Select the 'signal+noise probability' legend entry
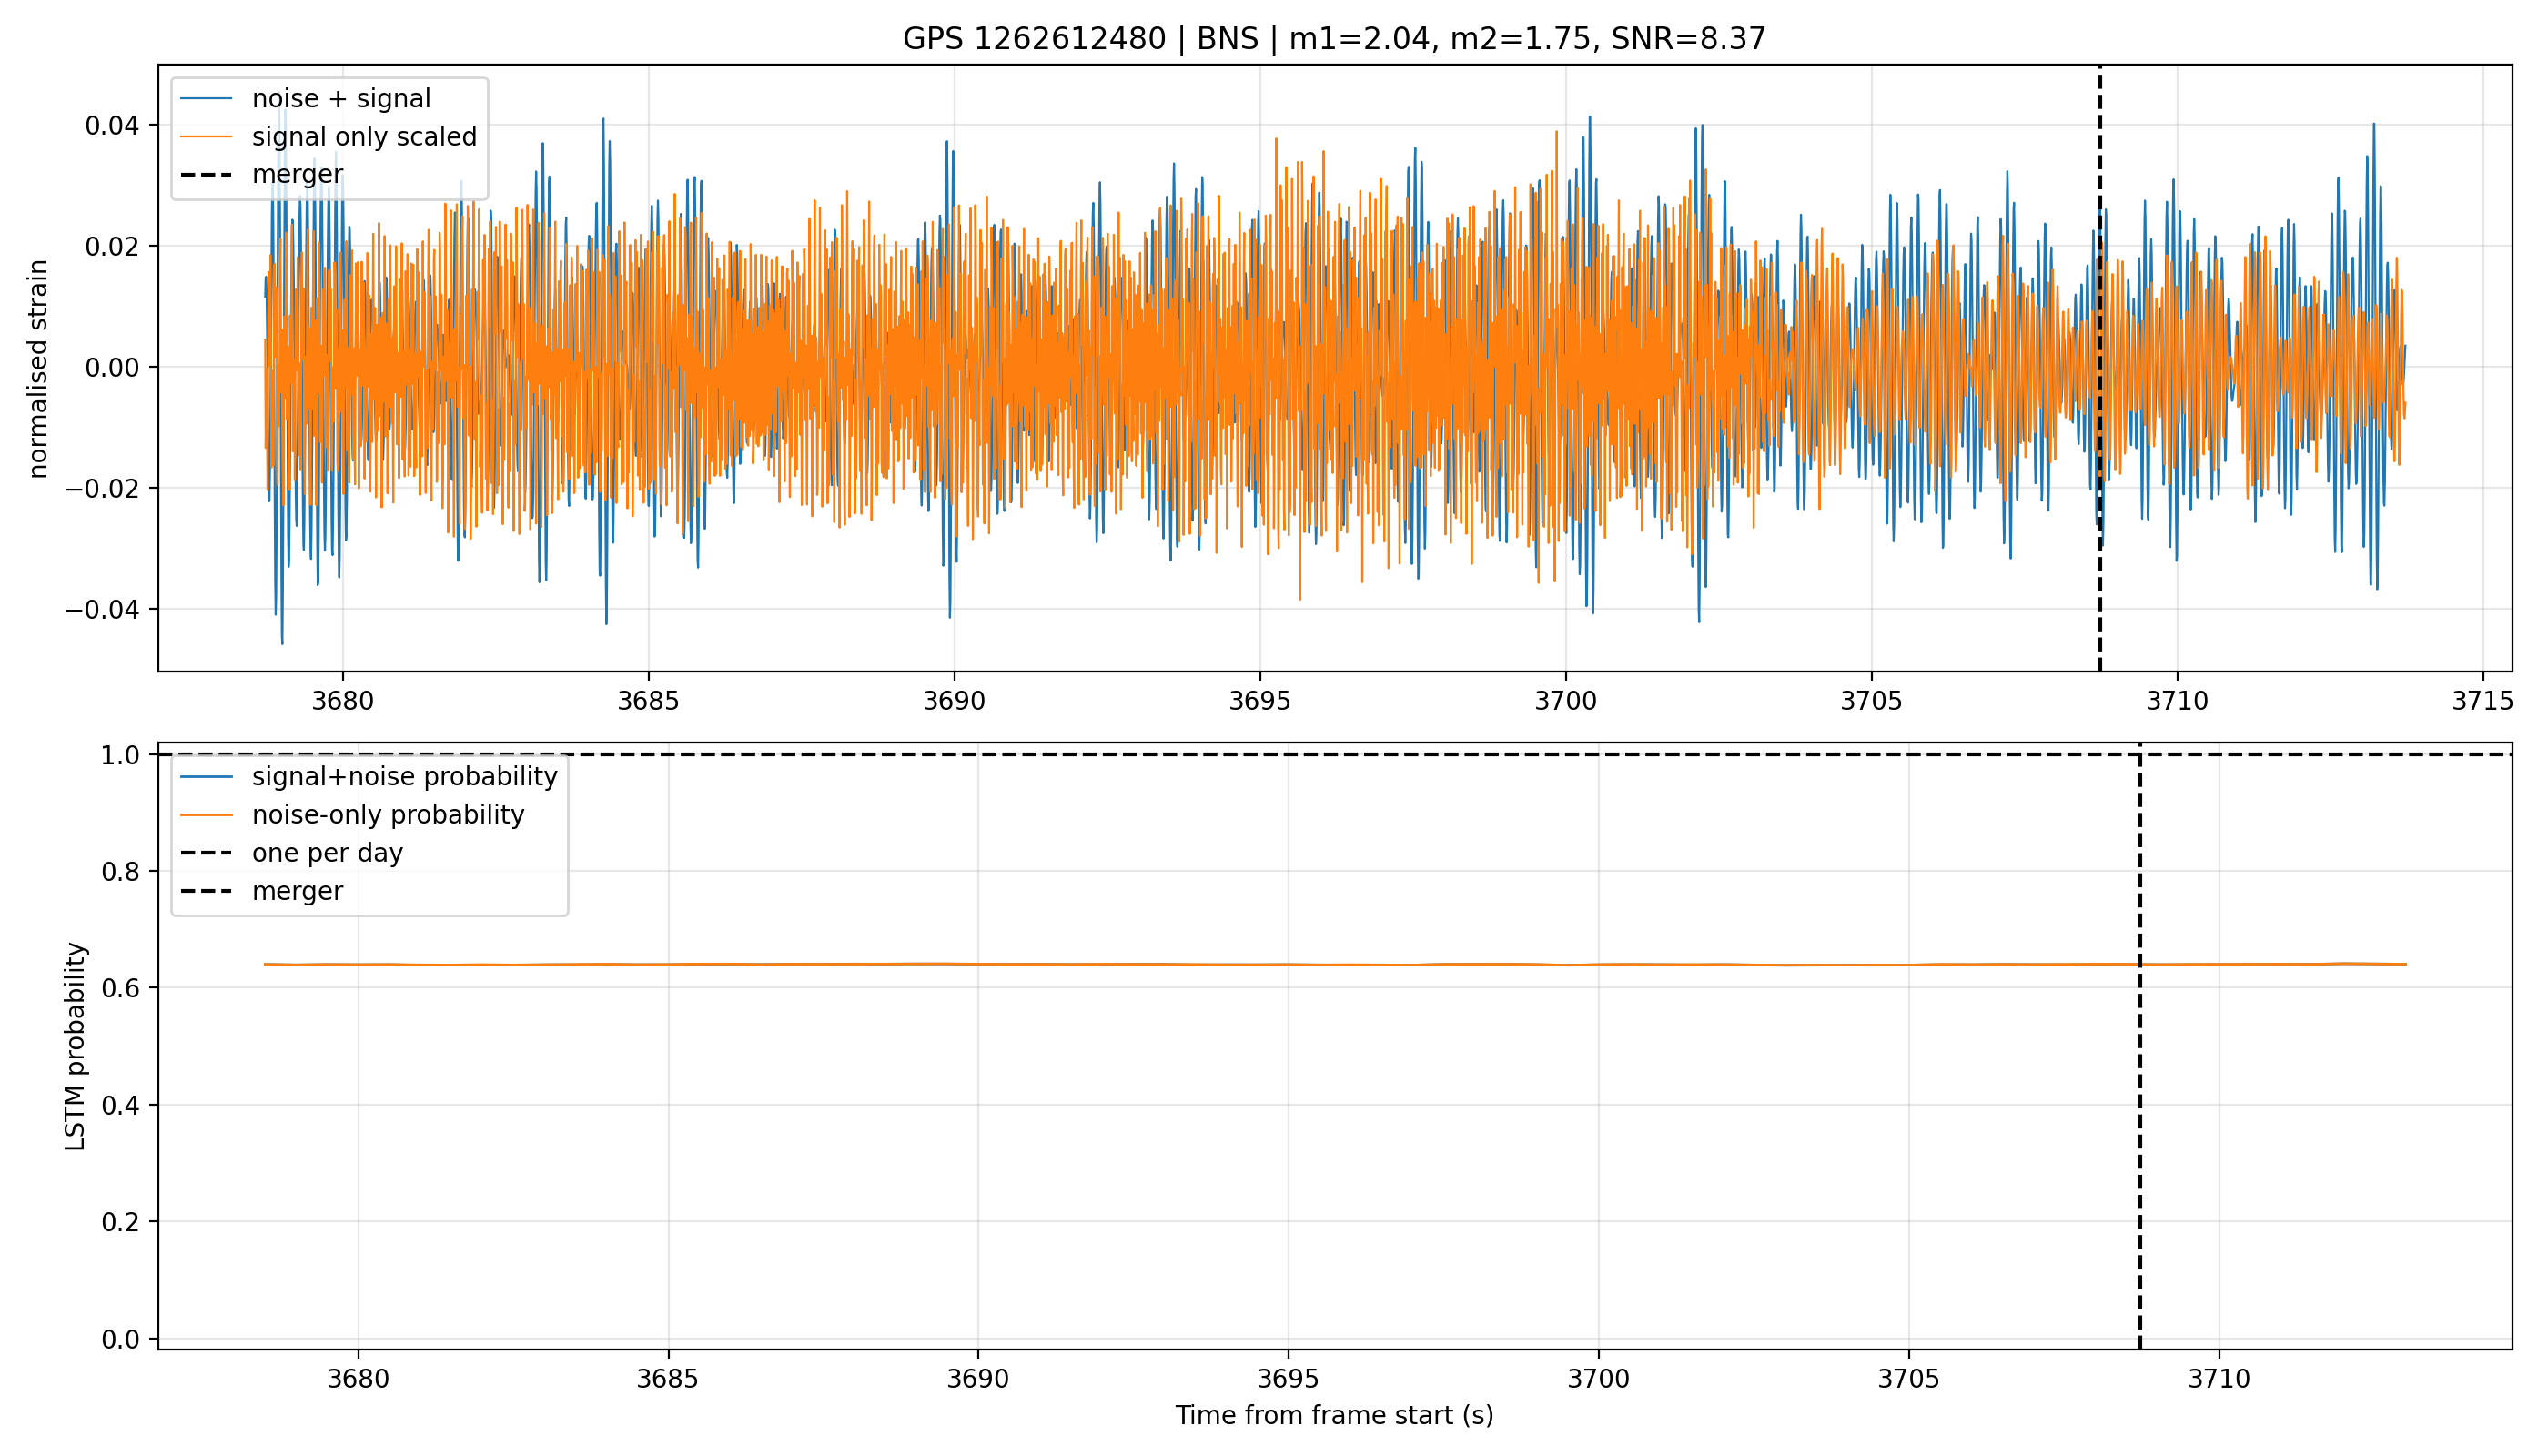The width and height of the screenshot is (2548, 1456). point(368,777)
